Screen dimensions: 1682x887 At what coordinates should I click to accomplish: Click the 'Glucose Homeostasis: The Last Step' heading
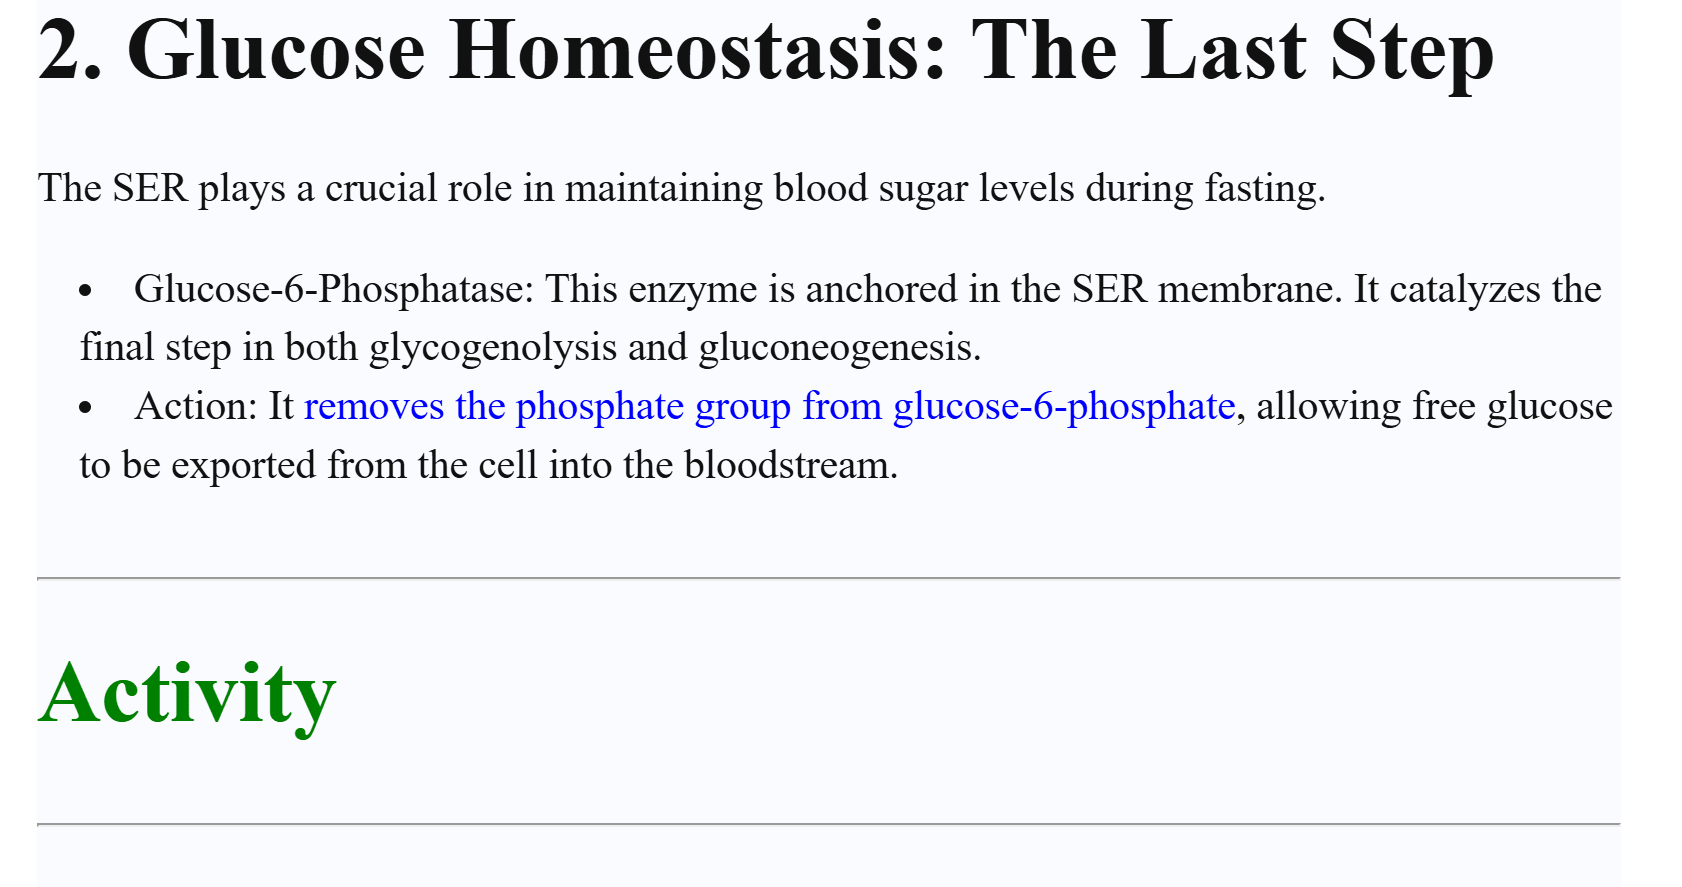click(765, 50)
